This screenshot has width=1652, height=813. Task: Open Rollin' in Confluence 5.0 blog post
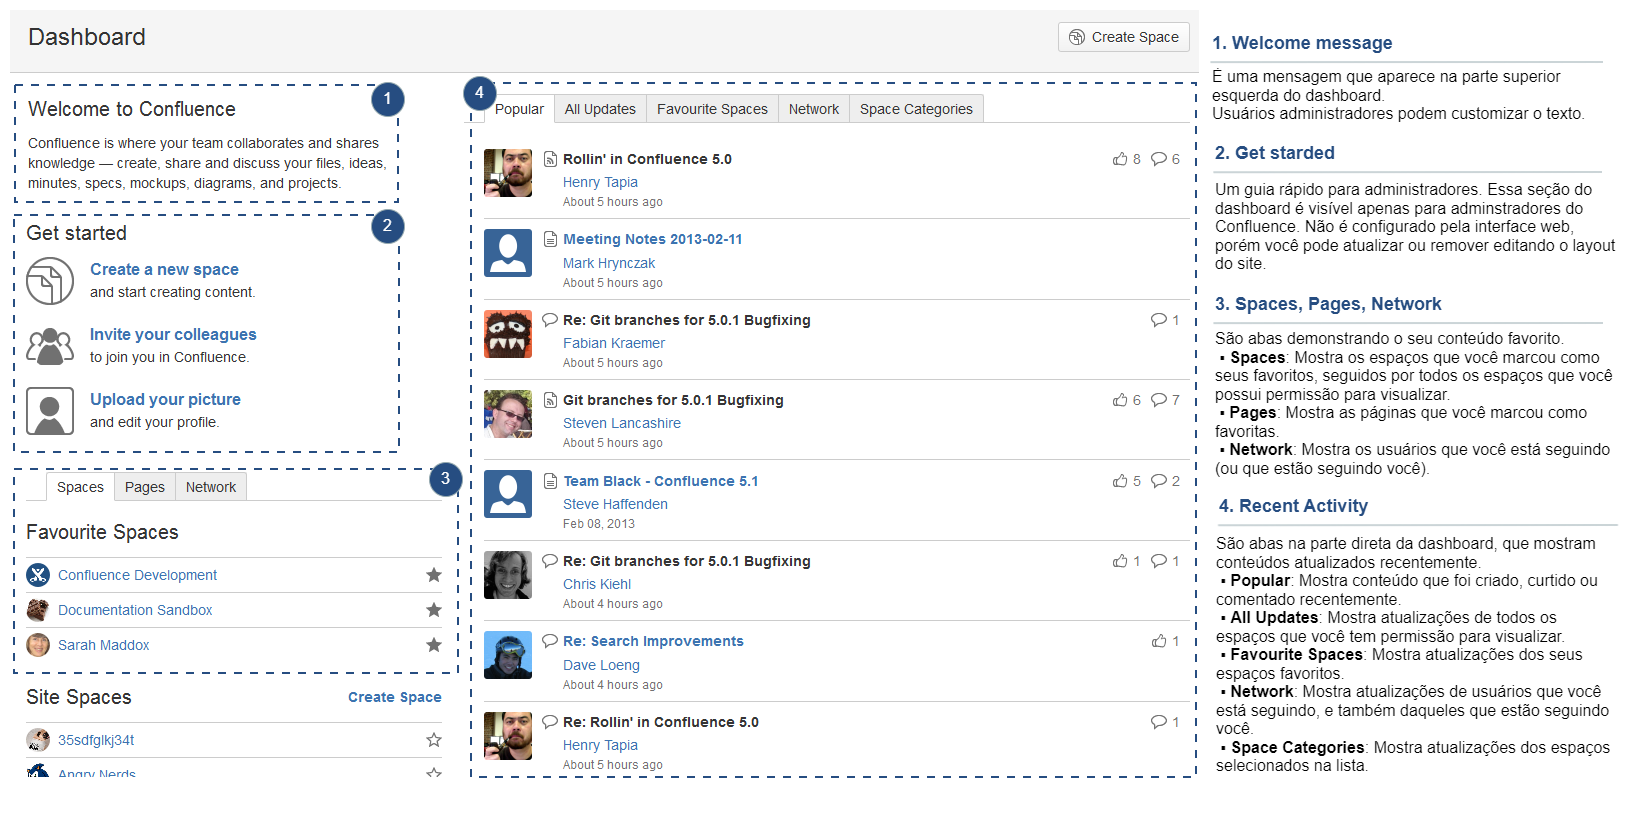[647, 159]
